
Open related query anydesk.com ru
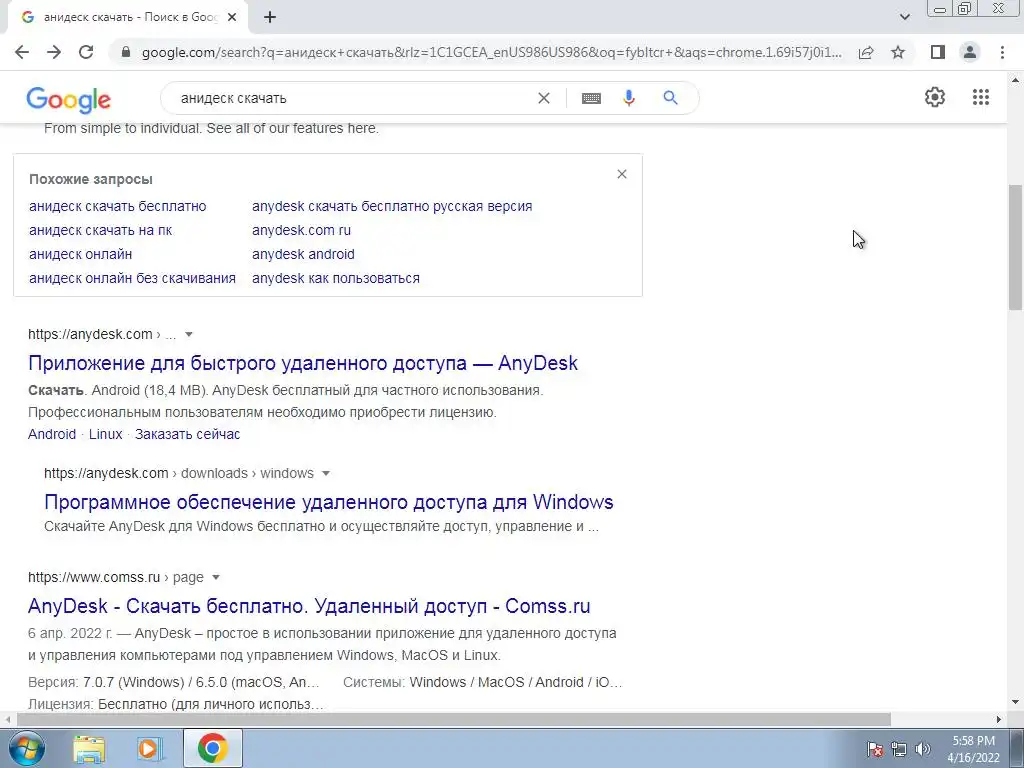pos(301,231)
